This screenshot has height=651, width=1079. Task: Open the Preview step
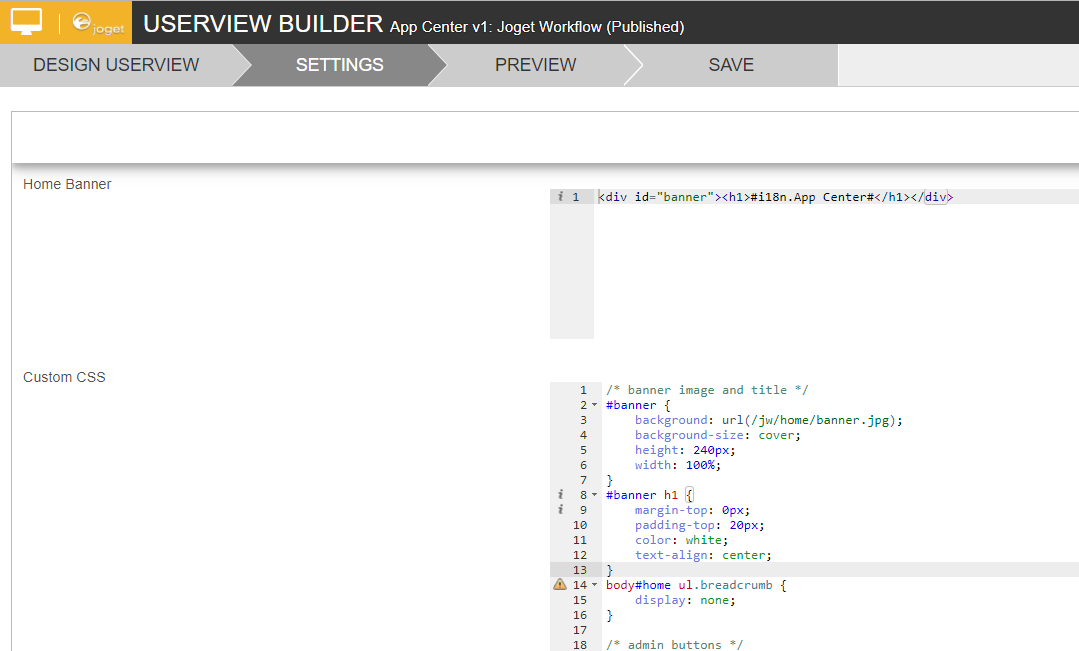[x=535, y=65]
